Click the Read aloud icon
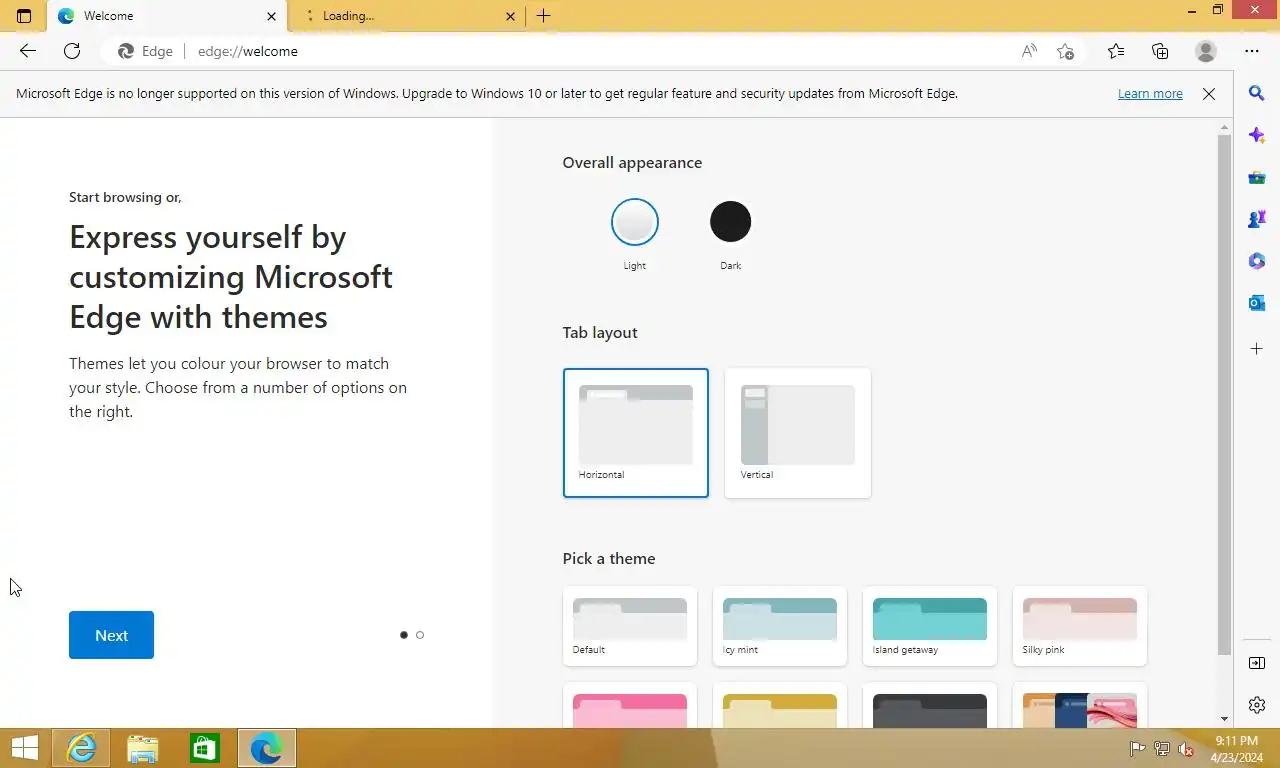The image size is (1280, 768). coord(1029,51)
